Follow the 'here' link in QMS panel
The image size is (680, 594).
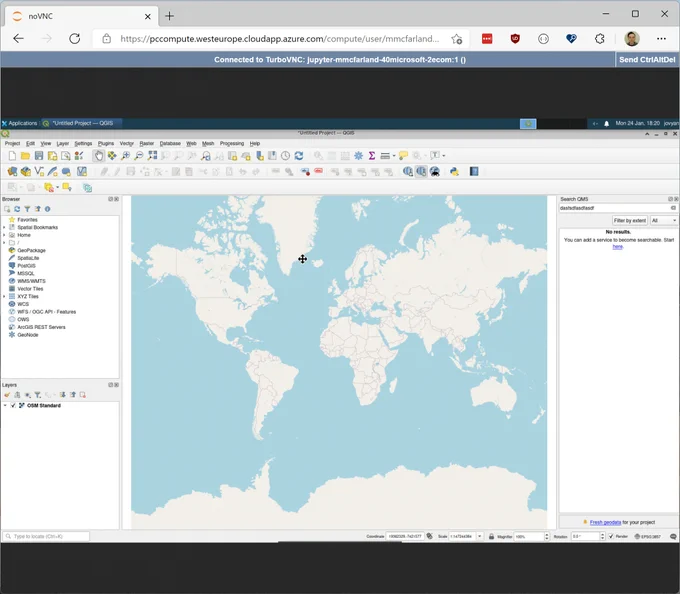[x=618, y=247]
